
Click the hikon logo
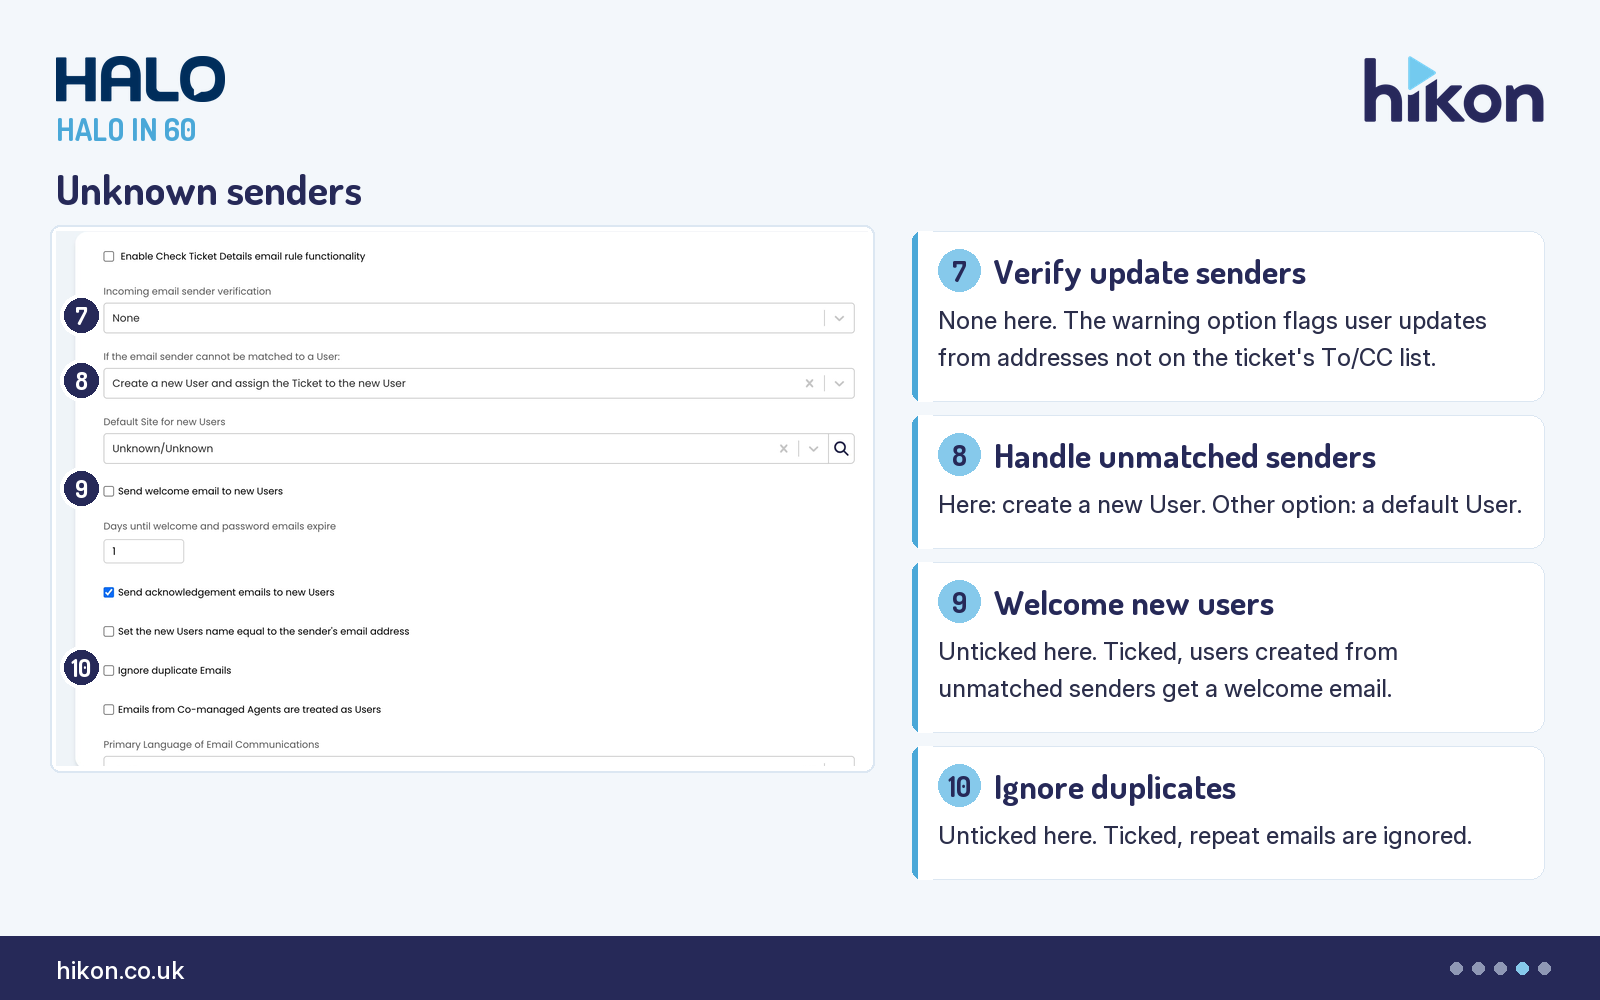coord(1453,91)
